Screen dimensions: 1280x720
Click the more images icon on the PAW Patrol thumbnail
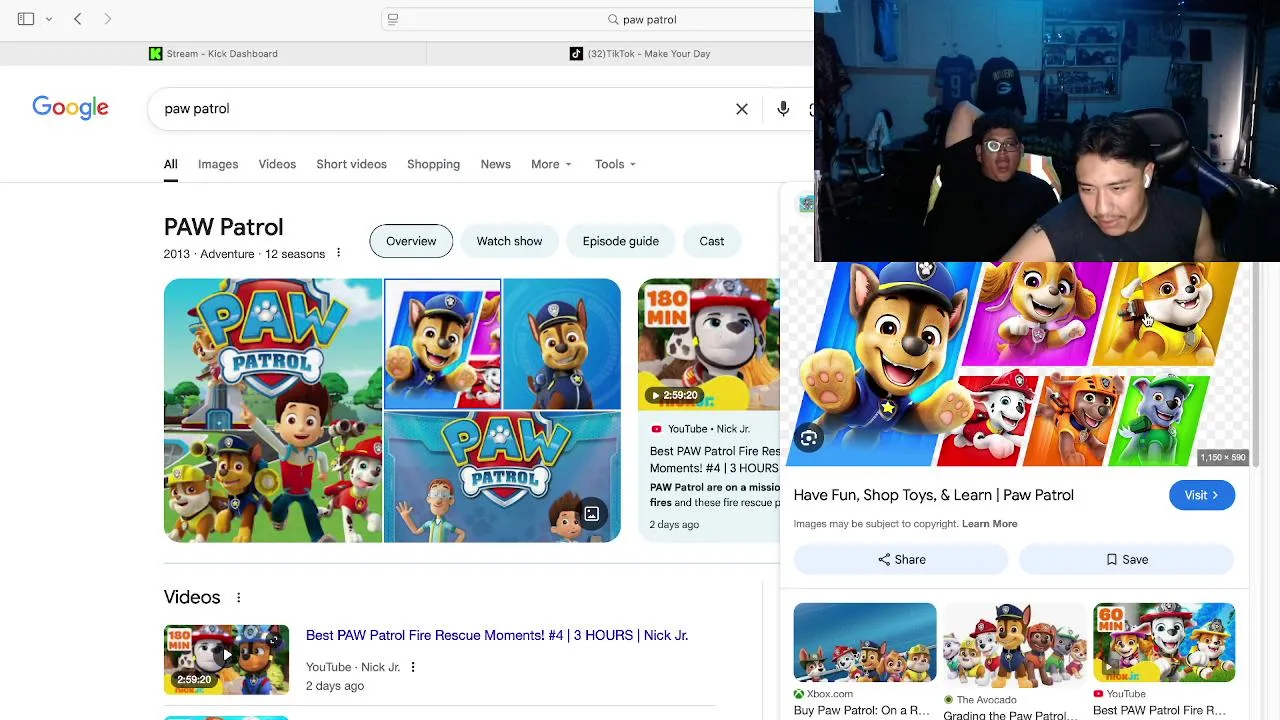tap(592, 514)
